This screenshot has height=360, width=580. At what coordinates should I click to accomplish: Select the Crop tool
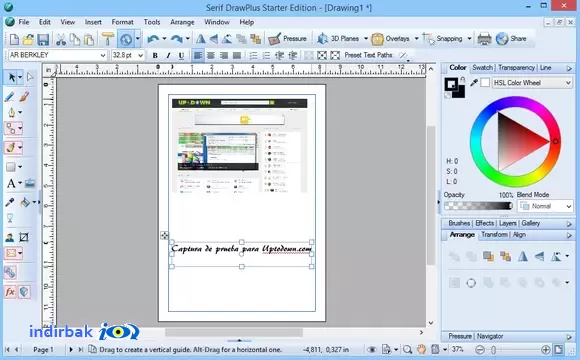tap(24, 237)
